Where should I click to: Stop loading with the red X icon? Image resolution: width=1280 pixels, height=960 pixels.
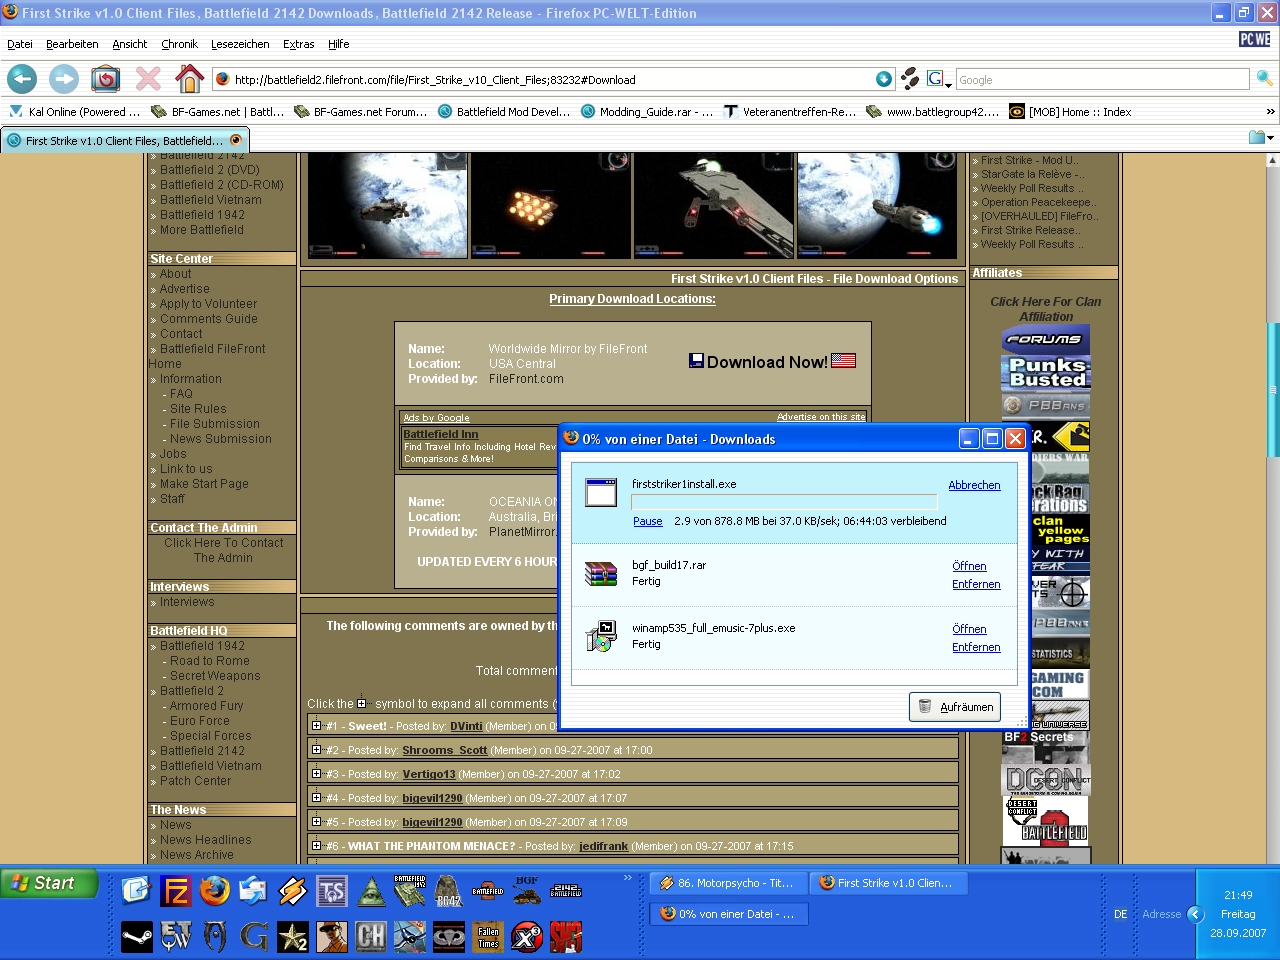pyautogui.click(x=148, y=78)
